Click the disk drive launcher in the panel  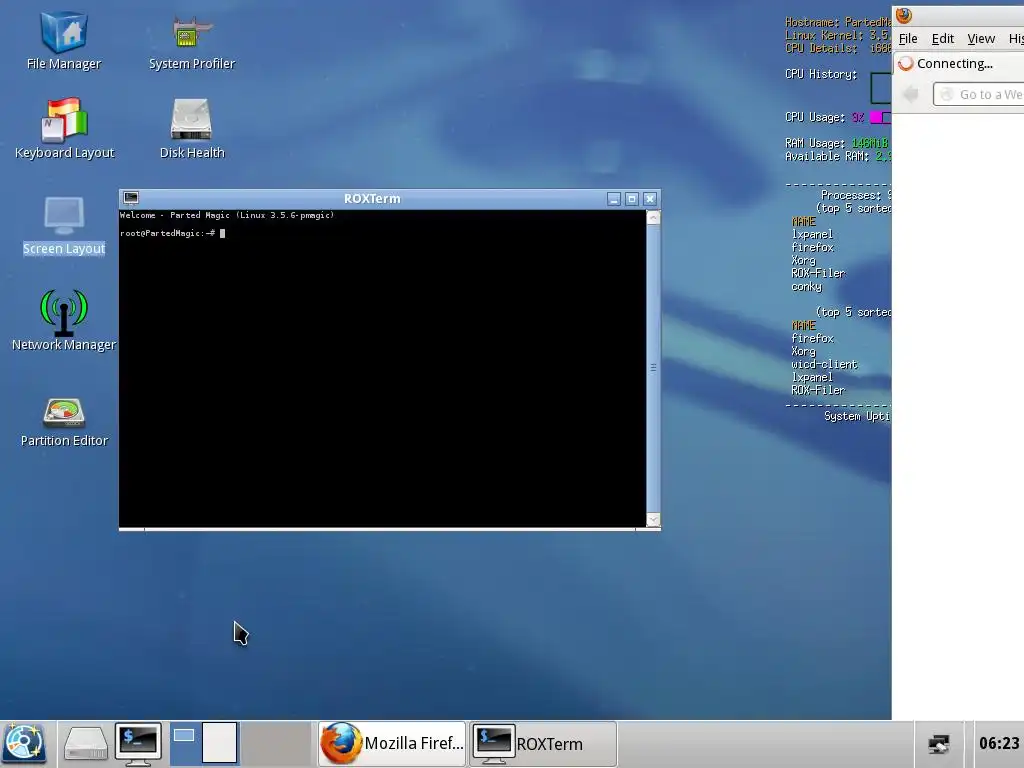pos(86,744)
